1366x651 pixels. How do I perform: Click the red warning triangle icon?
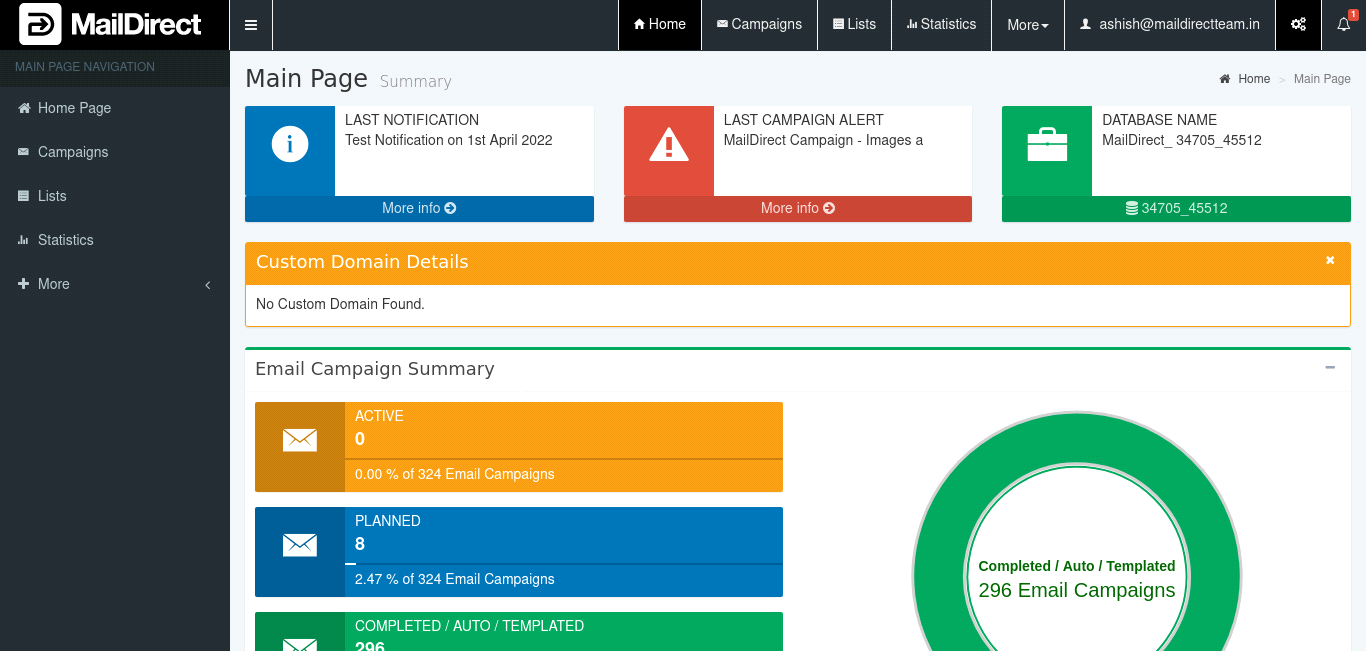[668, 145]
